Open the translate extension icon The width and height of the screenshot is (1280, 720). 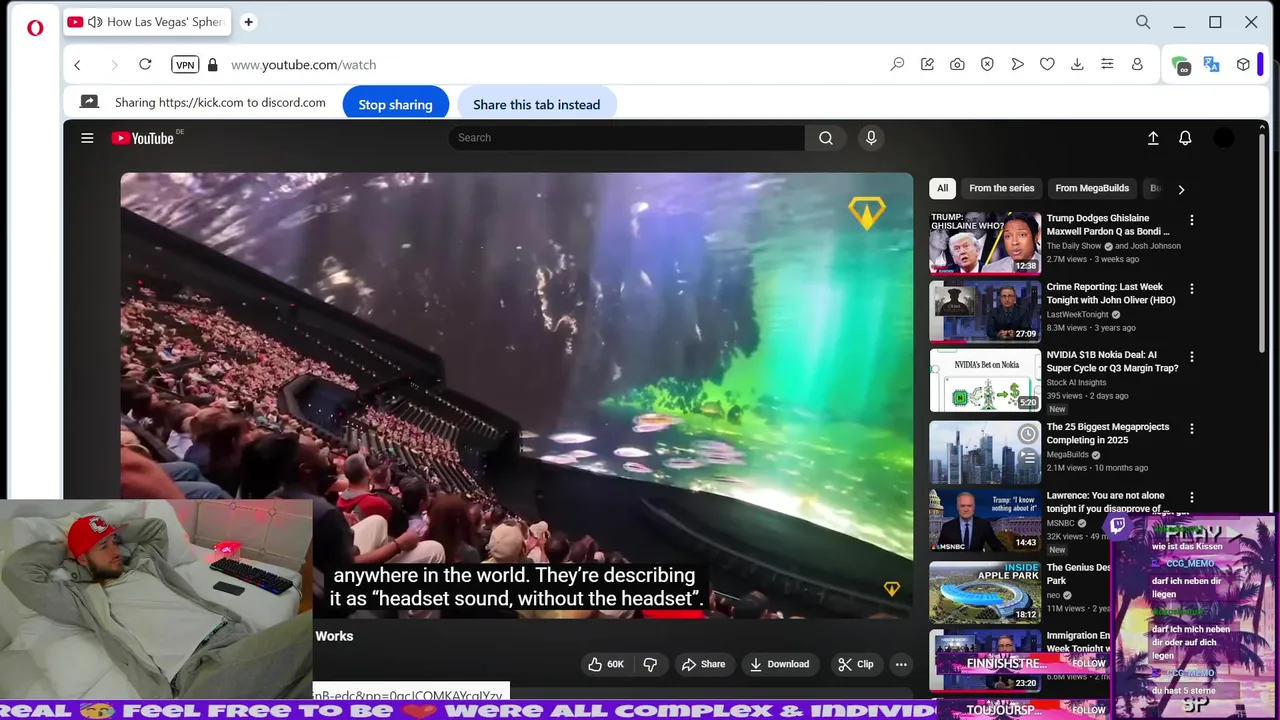coord(1211,64)
